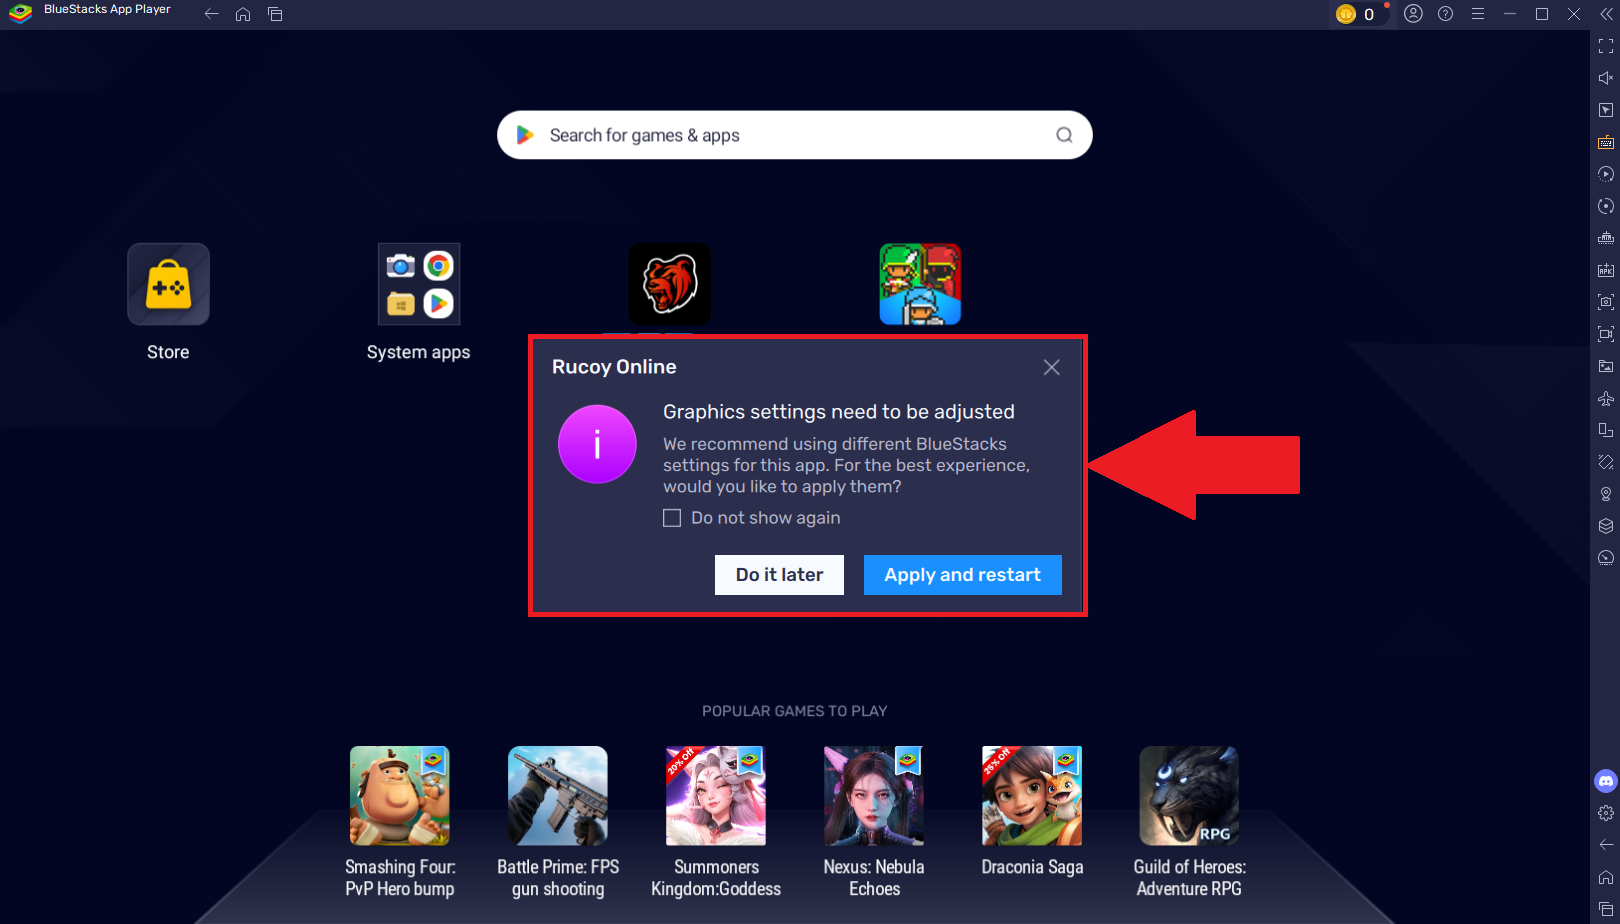Open game controls keyboard icon
Viewport: 1620px width, 924px height.
coord(1606,142)
